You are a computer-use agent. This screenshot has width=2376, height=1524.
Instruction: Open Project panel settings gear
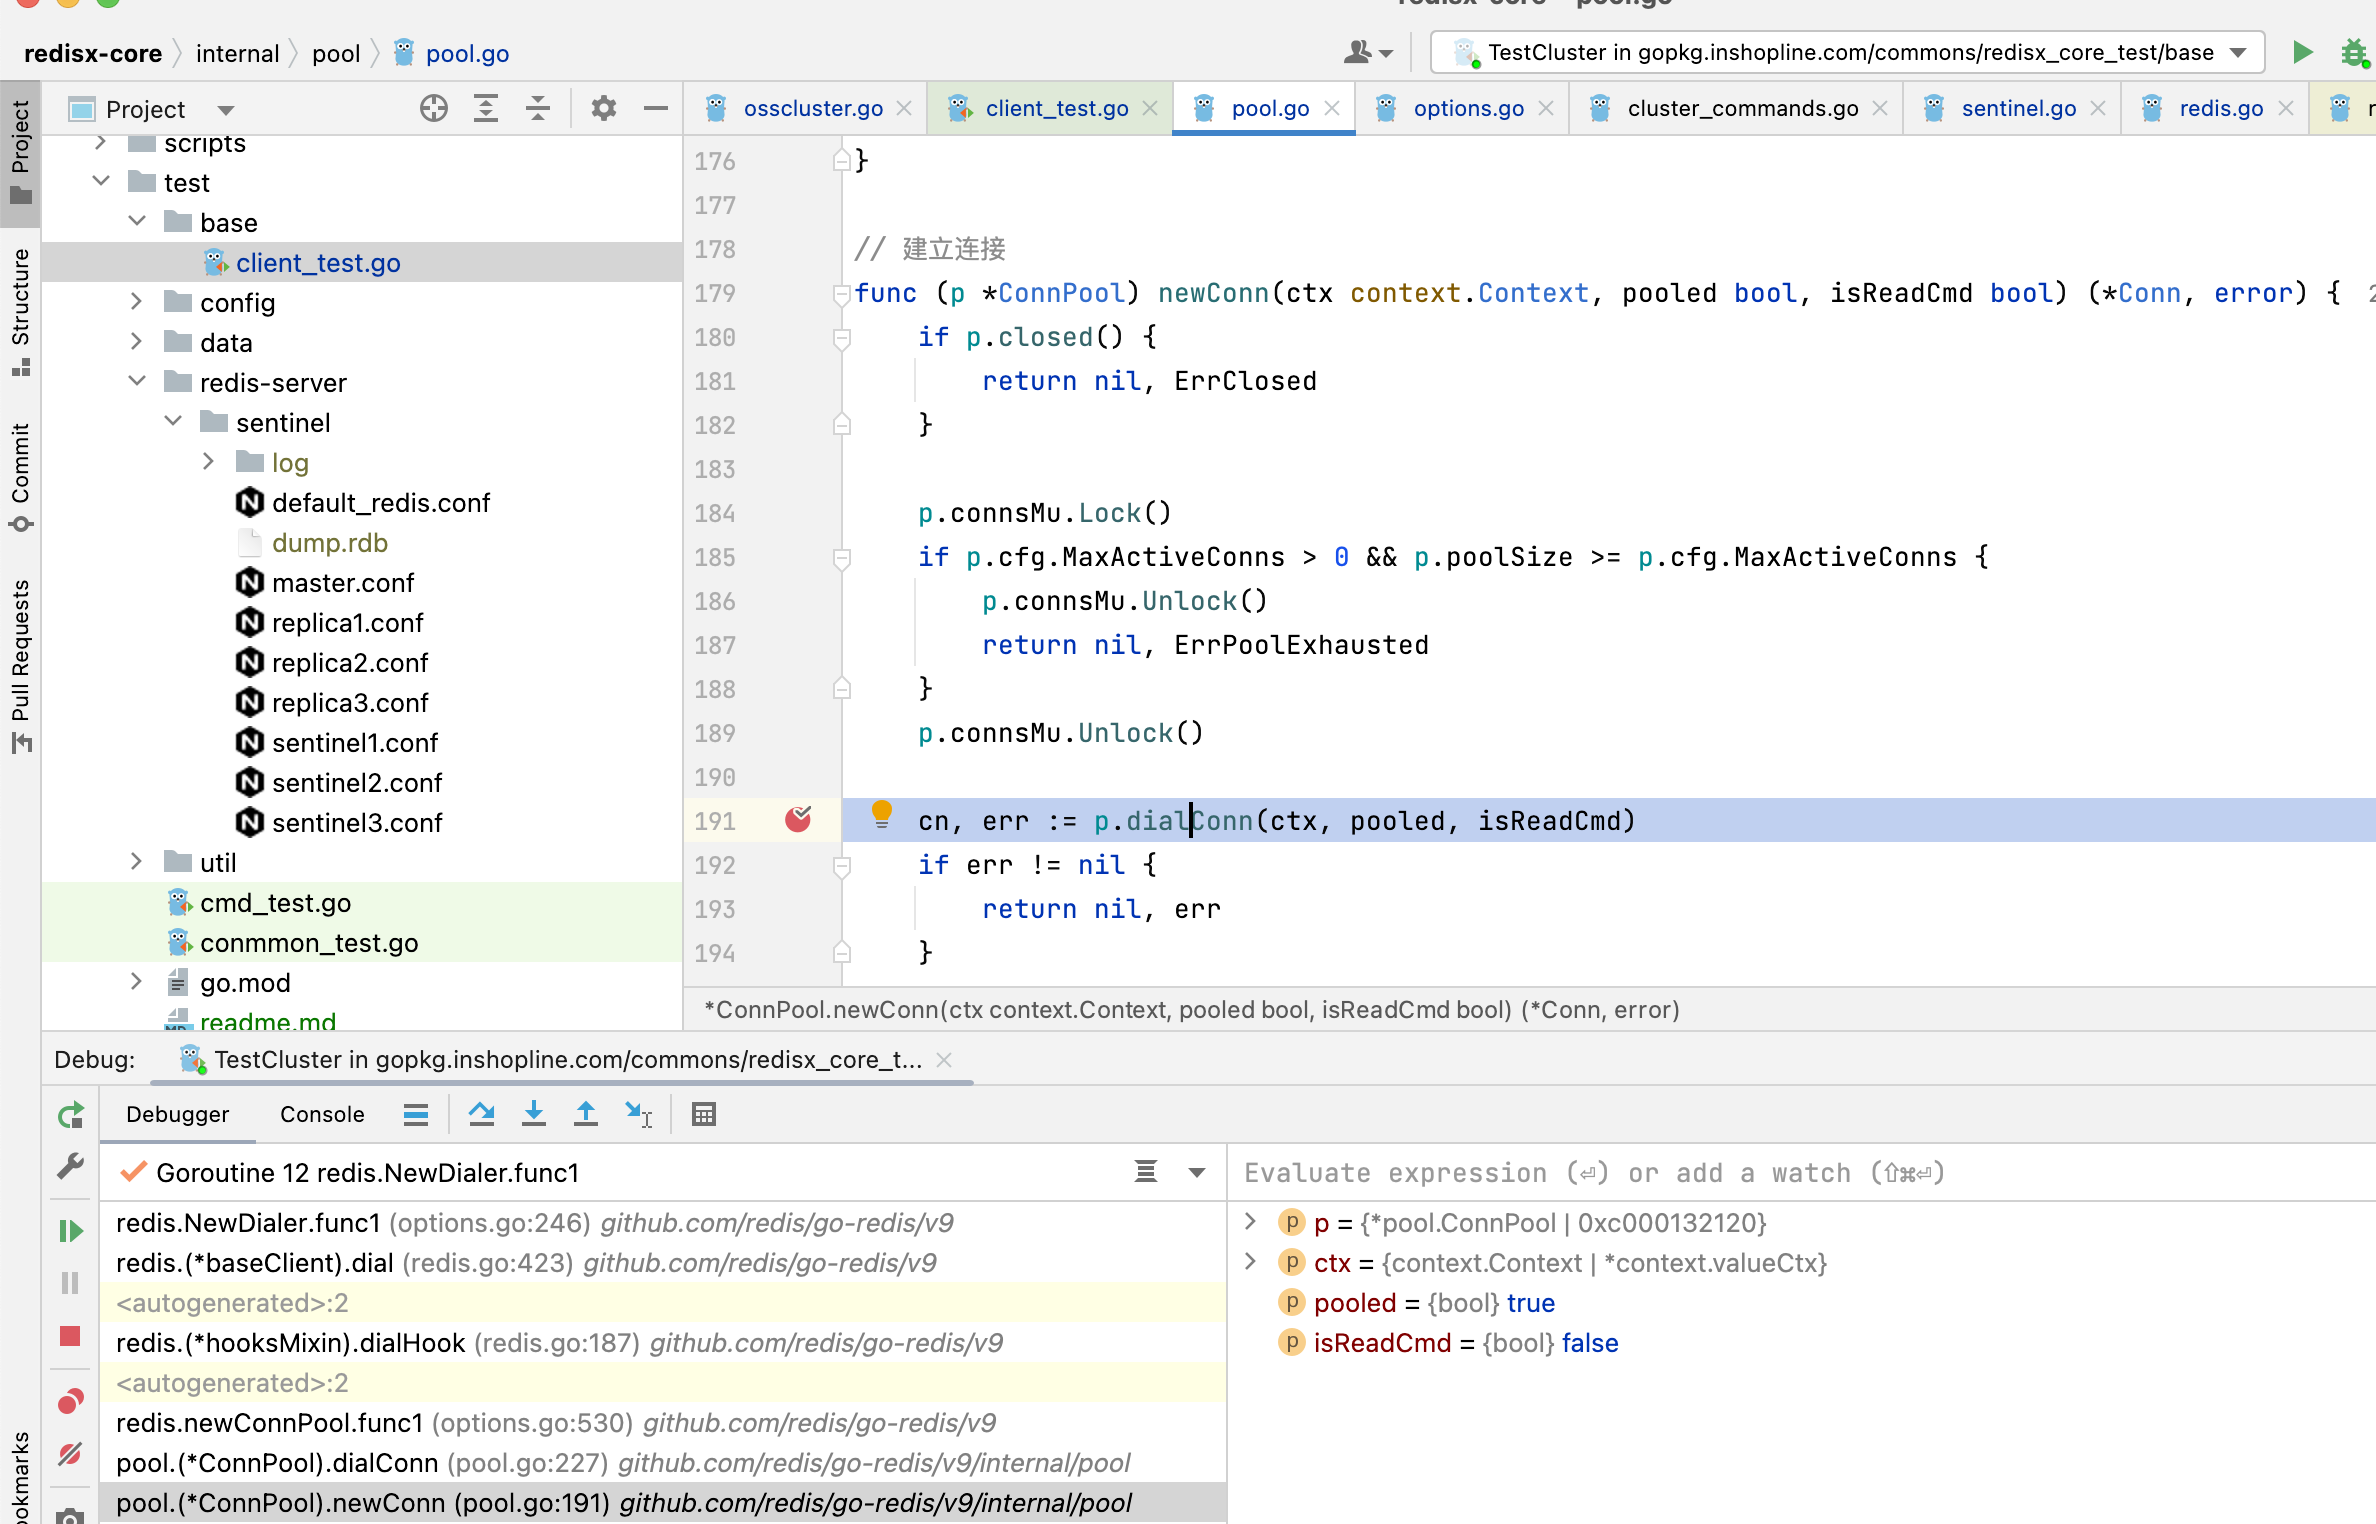603,108
